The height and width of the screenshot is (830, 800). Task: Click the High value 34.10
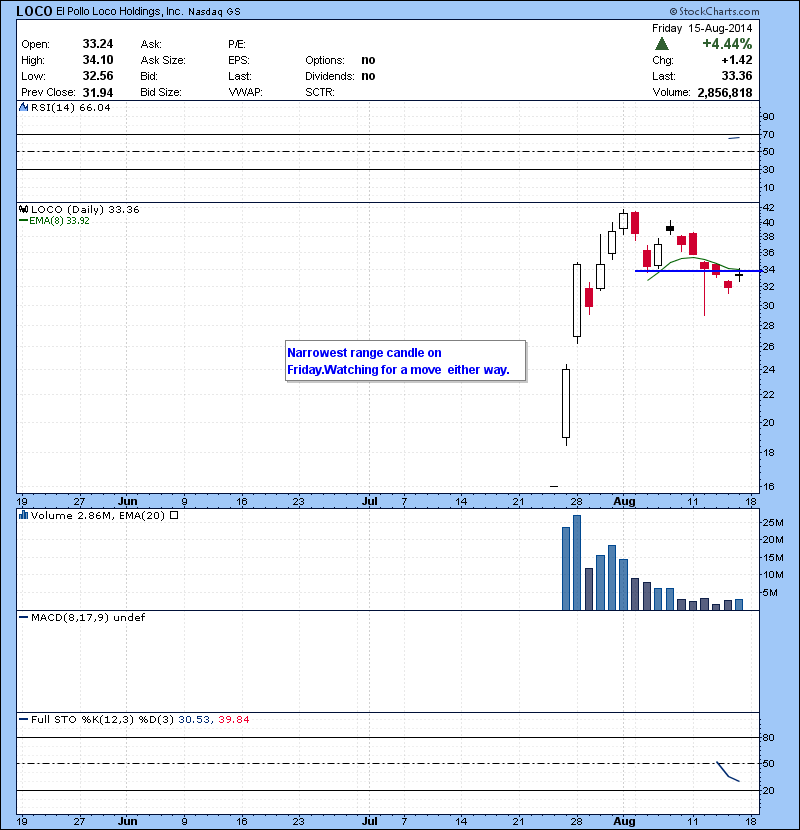(x=98, y=60)
